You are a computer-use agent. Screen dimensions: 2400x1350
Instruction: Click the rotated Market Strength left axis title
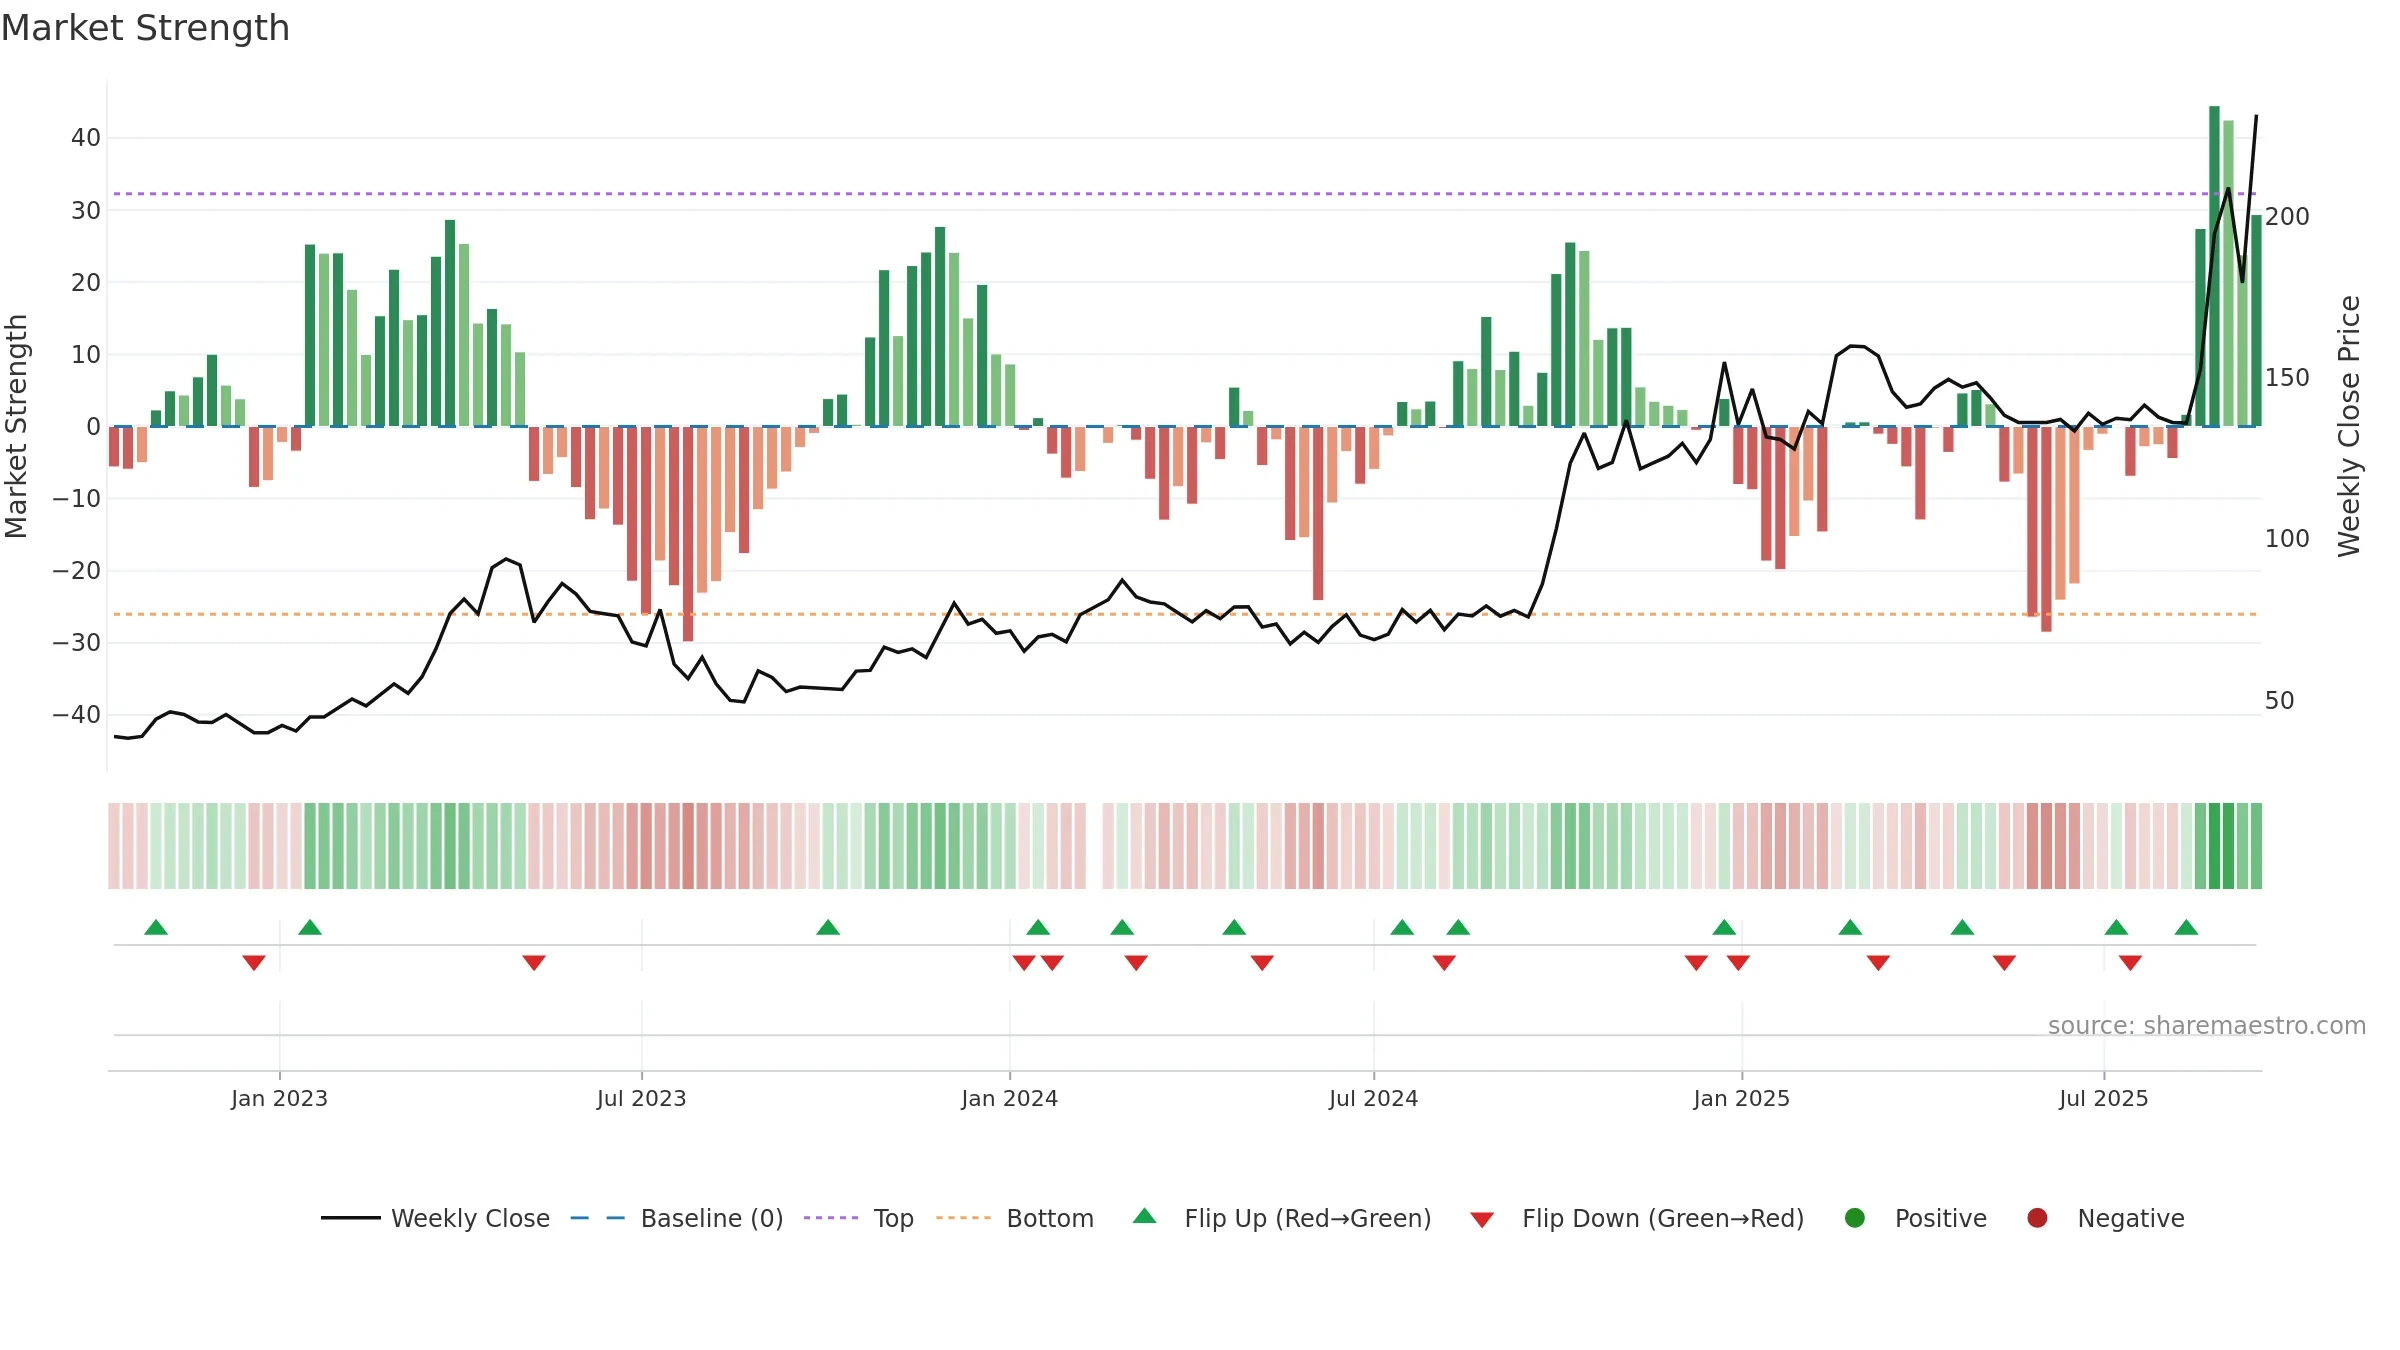17,426
